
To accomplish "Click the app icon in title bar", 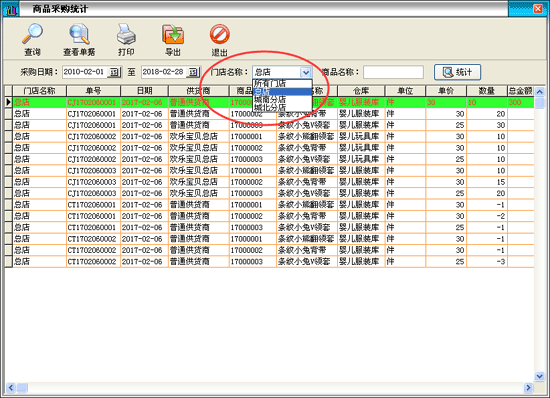I will coord(11,9).
